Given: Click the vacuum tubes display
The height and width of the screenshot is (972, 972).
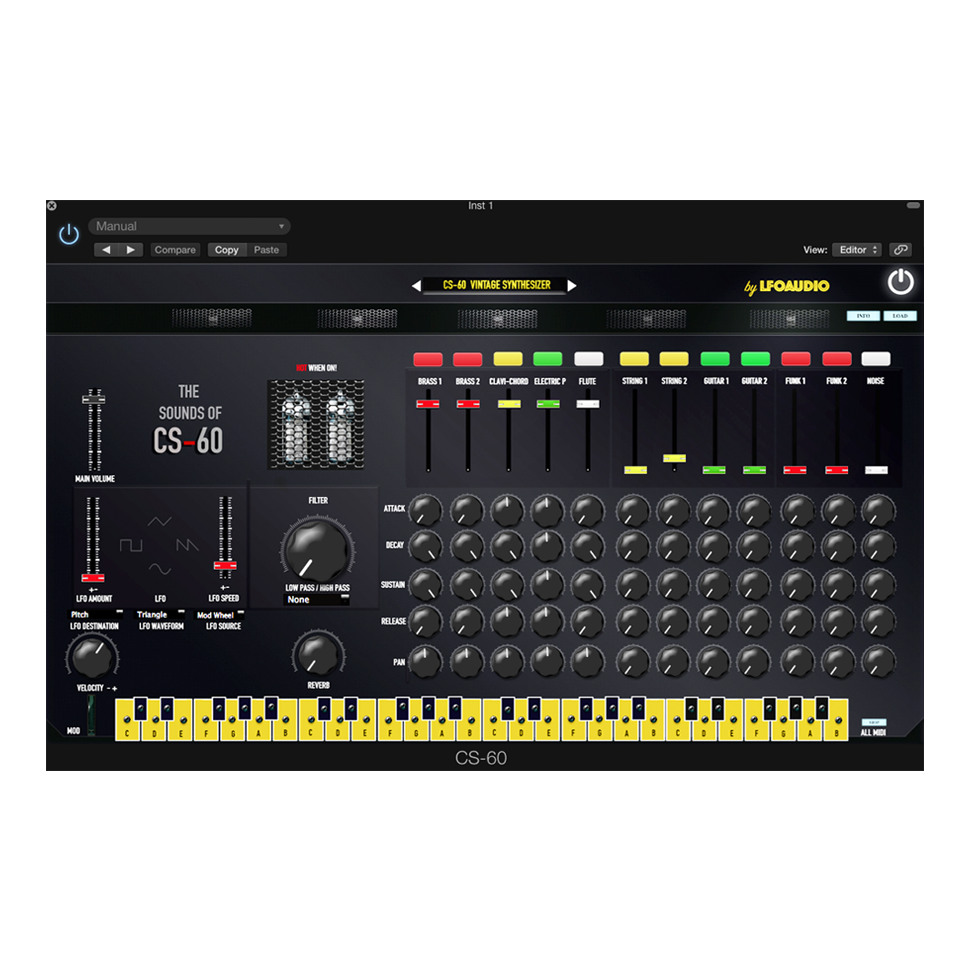Looking at the screenshot, I should coord(315,423).
